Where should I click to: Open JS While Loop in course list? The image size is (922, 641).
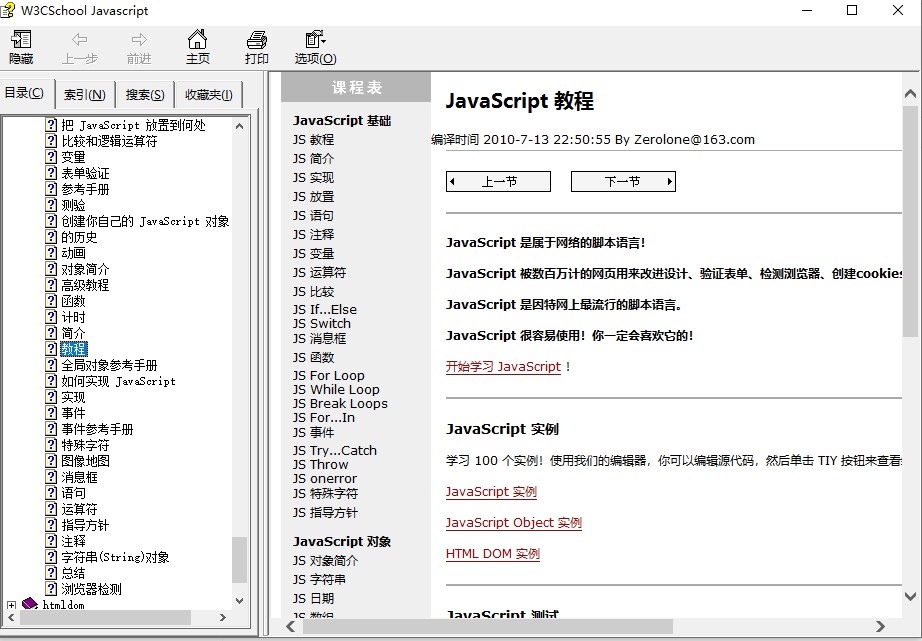tap(336, 389)
